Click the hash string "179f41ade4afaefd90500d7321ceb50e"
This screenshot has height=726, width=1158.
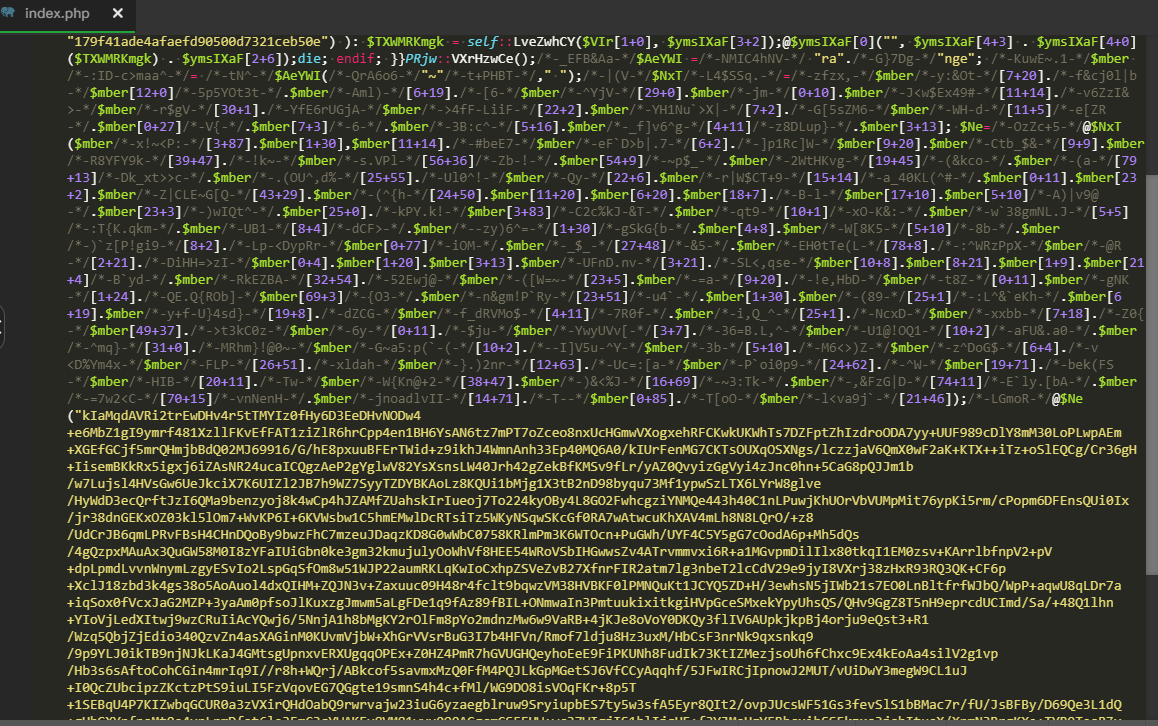pos(197,42)
